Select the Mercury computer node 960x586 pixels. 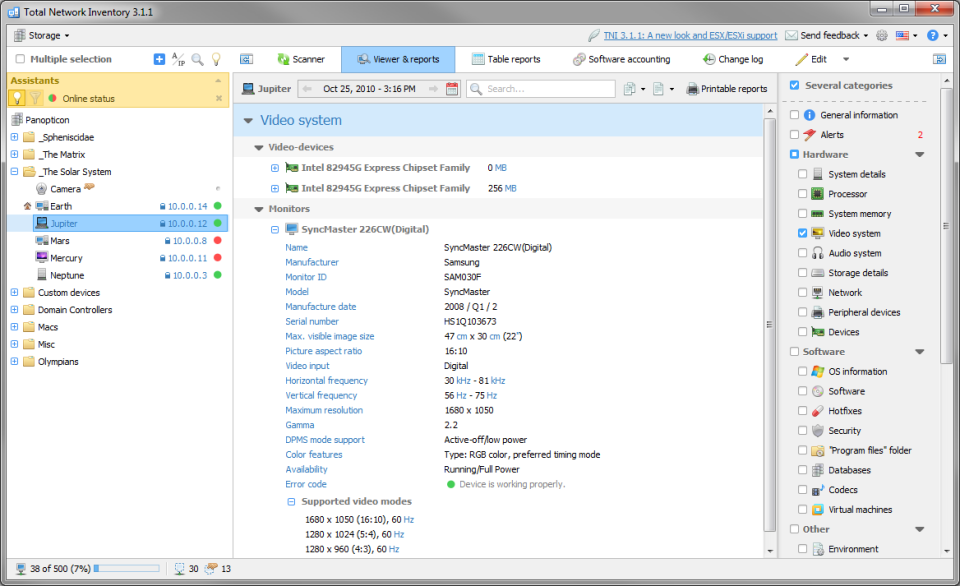coord(66,258)
